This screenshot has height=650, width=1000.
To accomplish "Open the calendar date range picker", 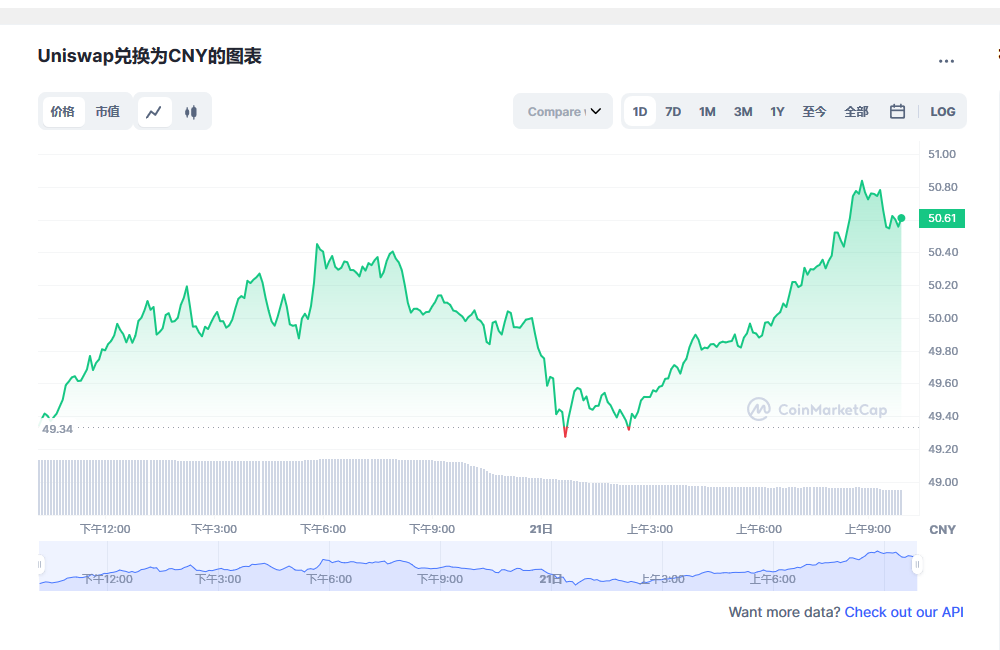I will point(897,112).
